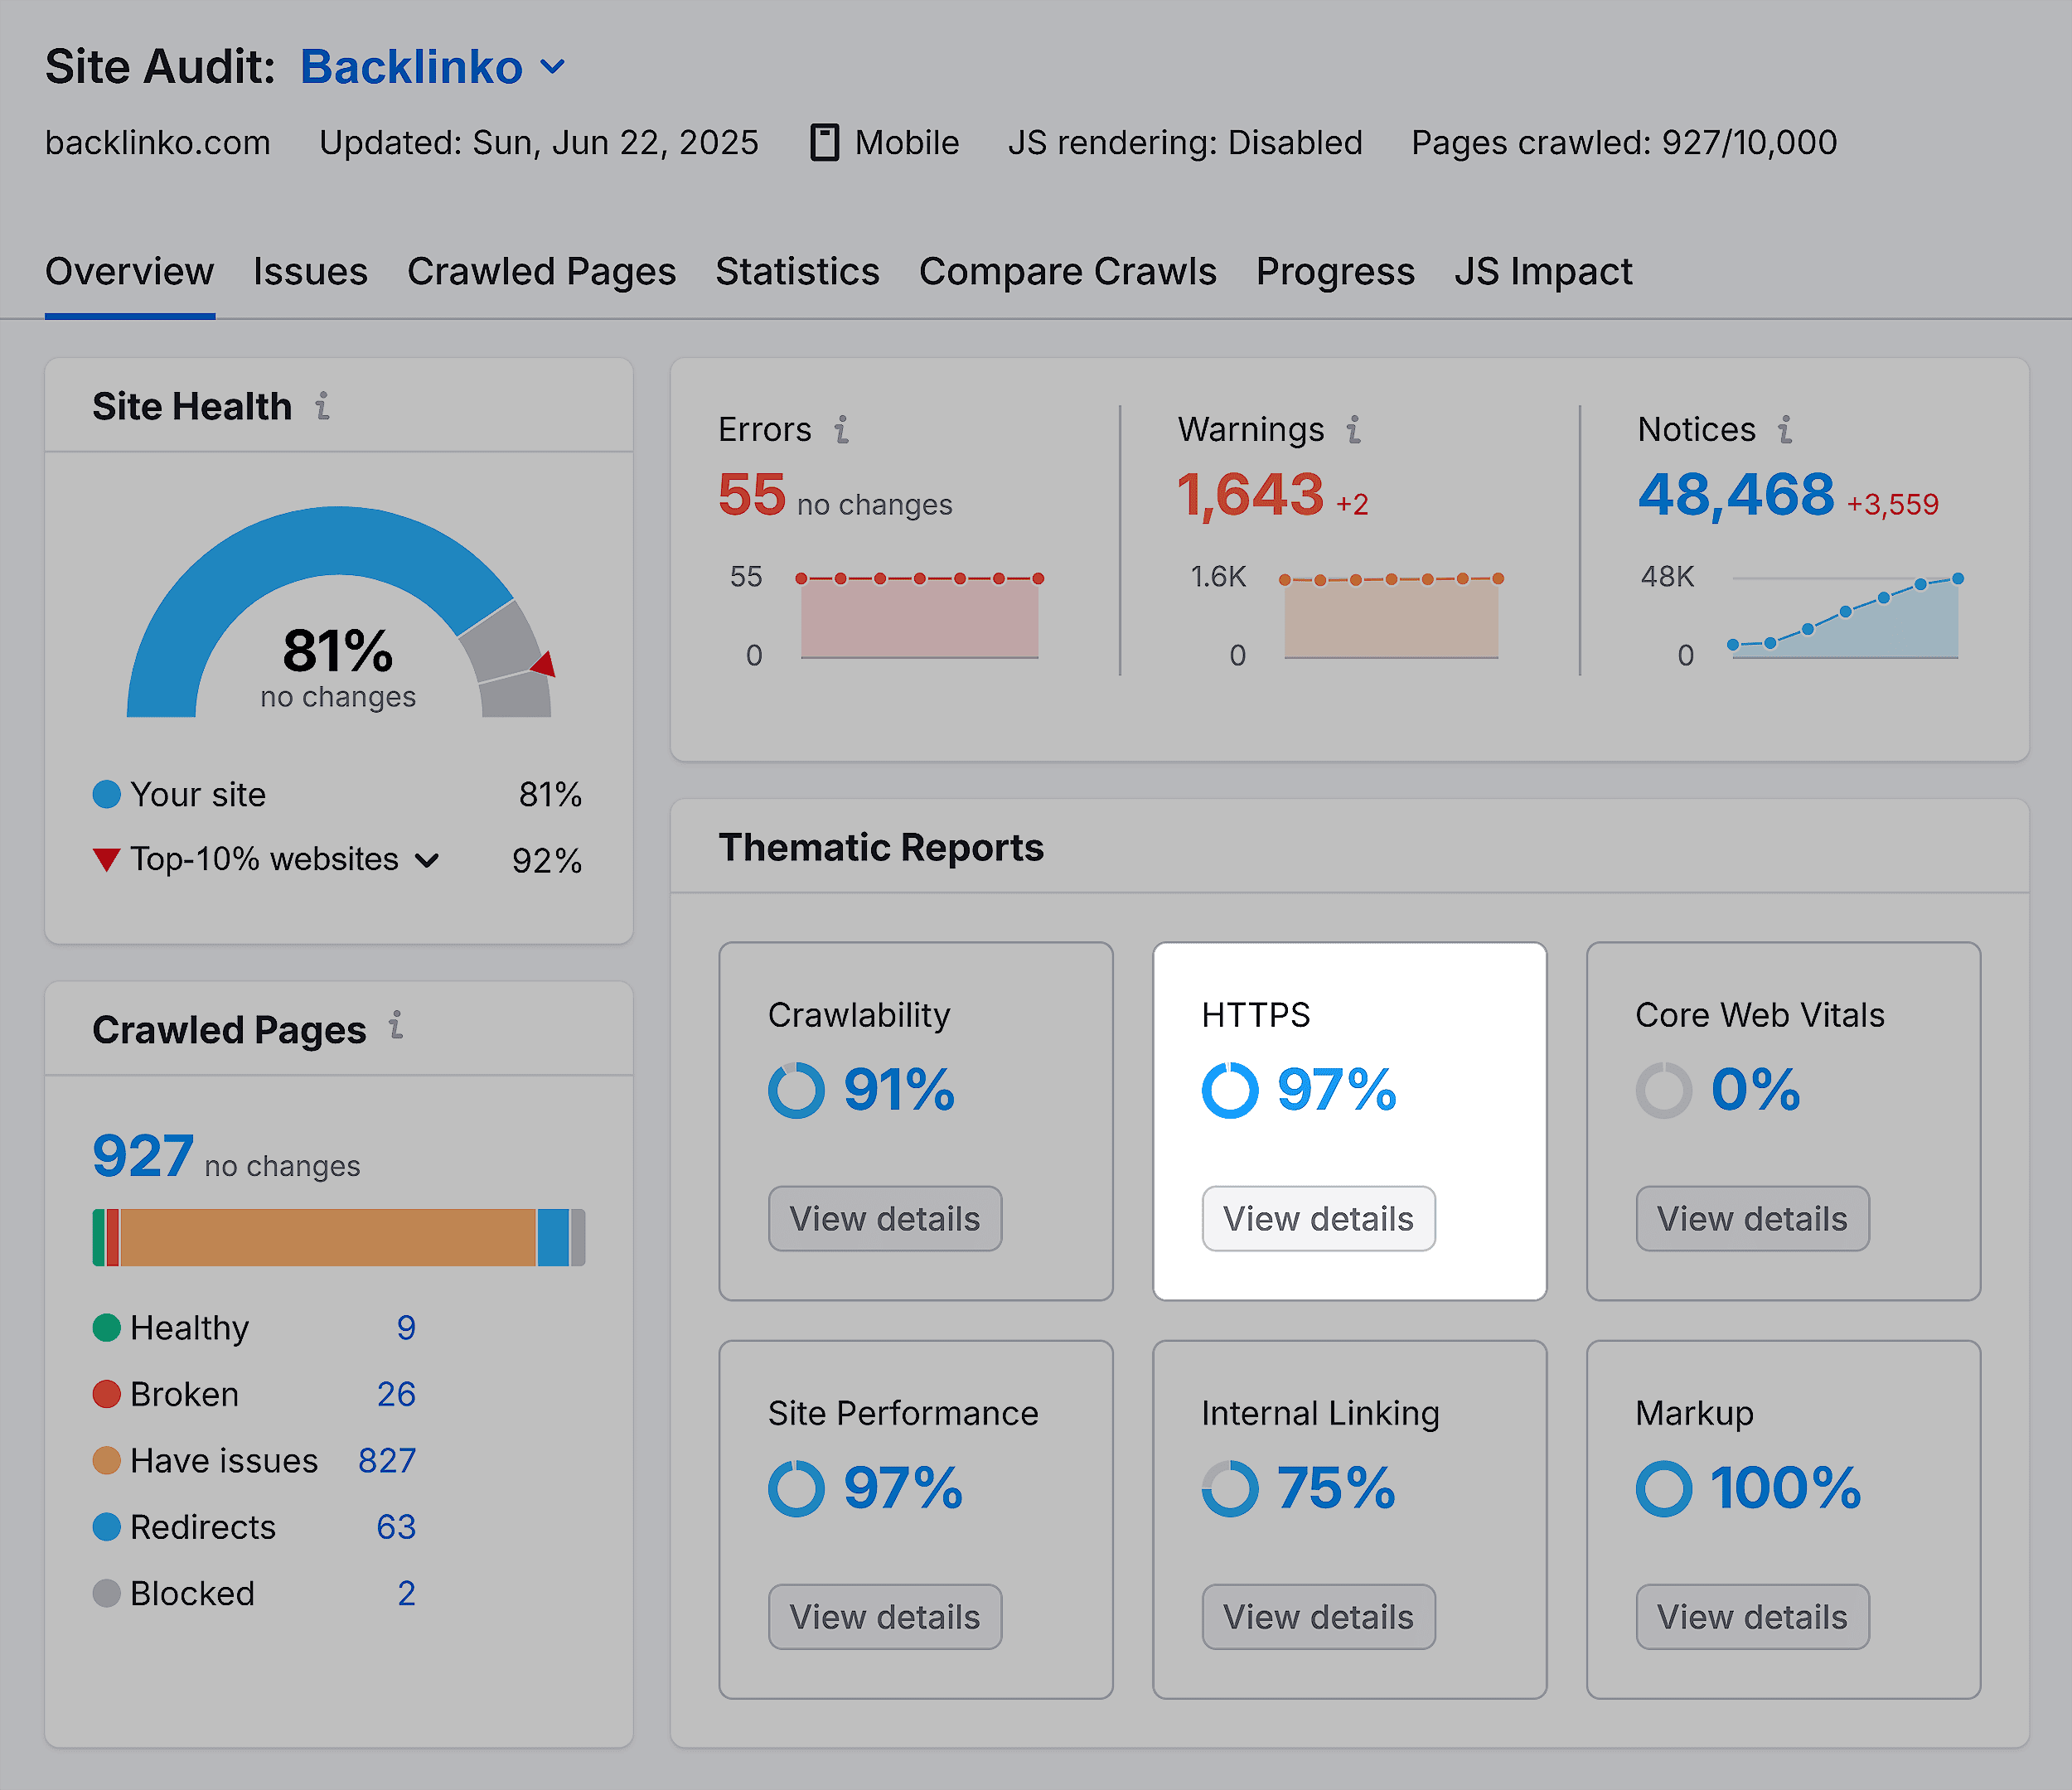Image resolution: width=2072 pixels, height=1790 pixels.
Task: Open the 827 Have issues count
Action: (387, 1461)
